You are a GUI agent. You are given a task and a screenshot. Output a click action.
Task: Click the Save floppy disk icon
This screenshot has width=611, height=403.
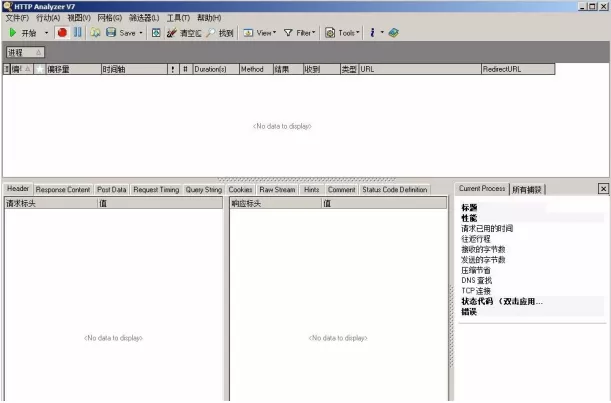[111, 33]
